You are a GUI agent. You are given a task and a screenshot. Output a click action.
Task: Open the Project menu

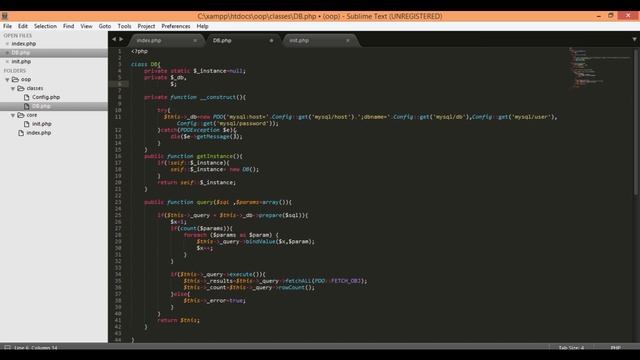pyautogui.click(x=146, y=26)
